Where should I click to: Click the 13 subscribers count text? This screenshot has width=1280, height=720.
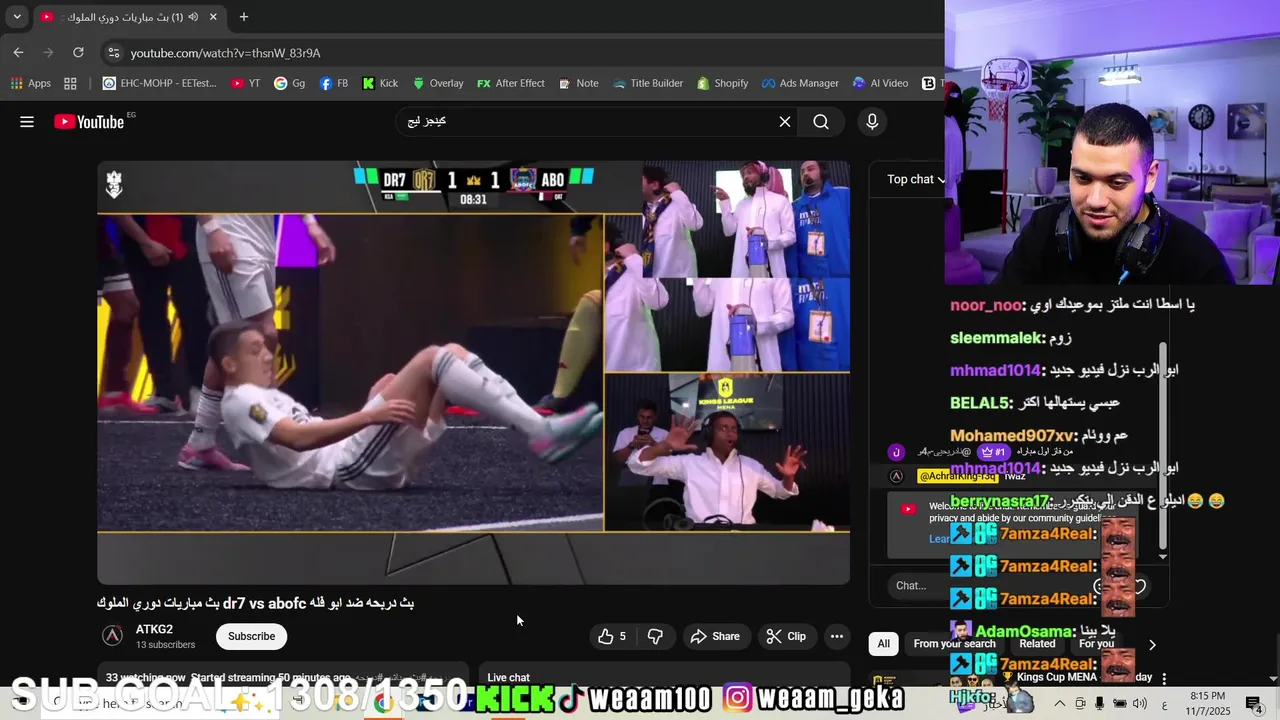coord(165,645)
